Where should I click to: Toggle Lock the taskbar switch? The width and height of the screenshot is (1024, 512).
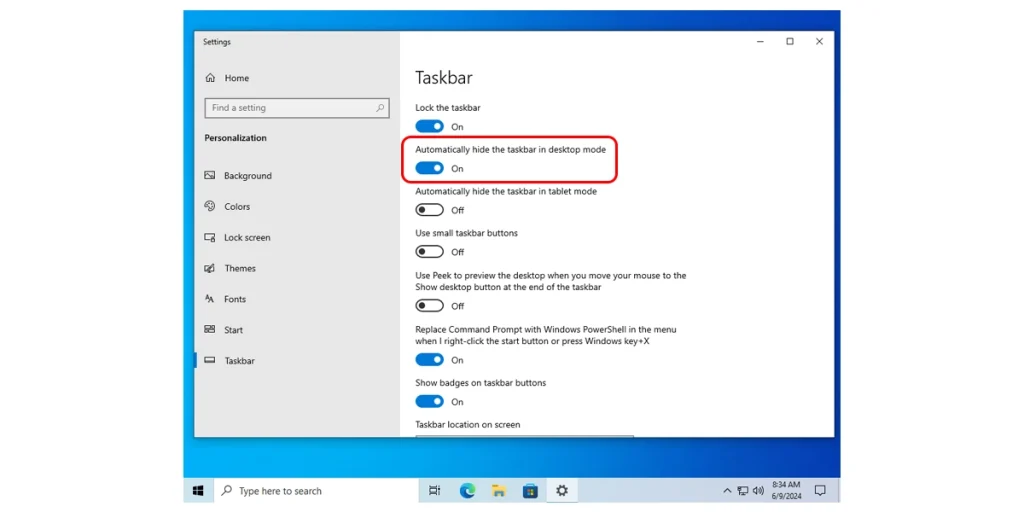(x=430, y=127)
